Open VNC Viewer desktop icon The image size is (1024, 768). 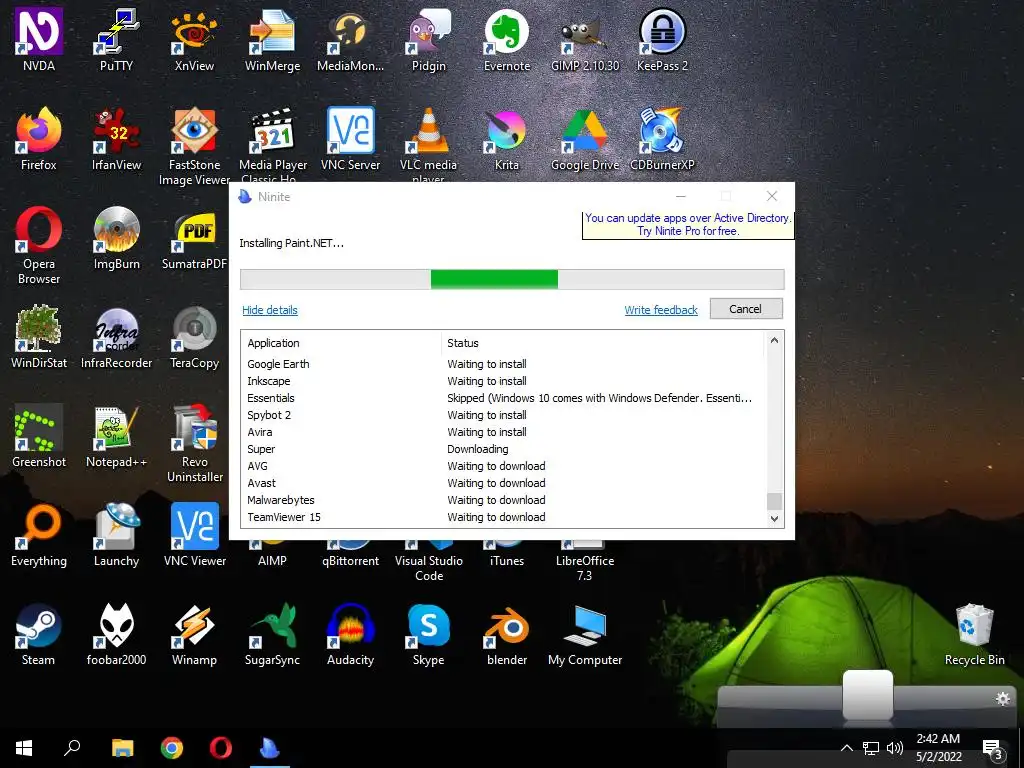click(x=194, y=534)
